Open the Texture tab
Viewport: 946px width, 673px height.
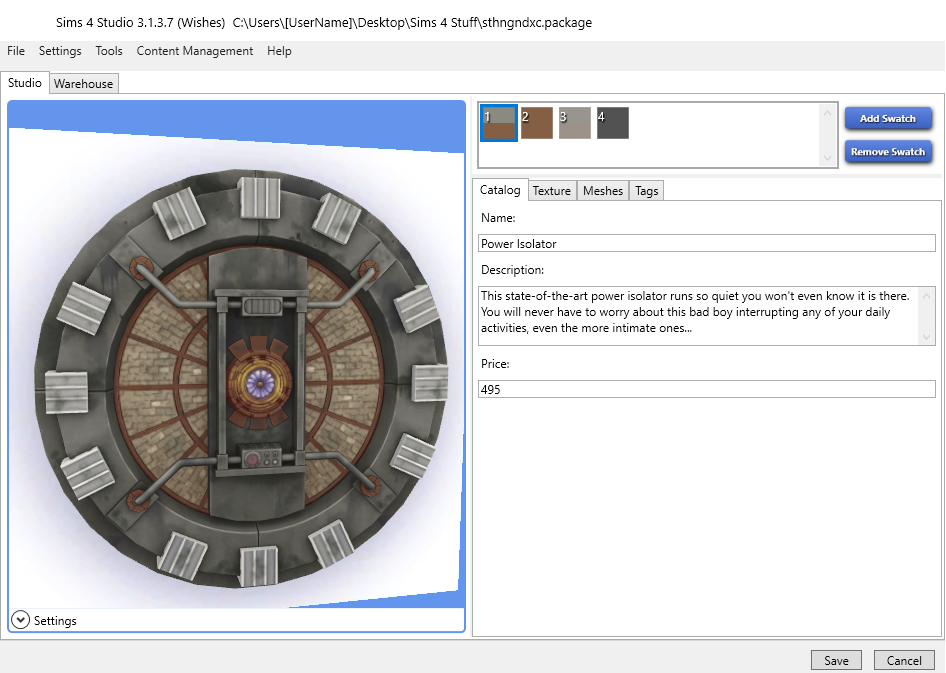point(552,191)
